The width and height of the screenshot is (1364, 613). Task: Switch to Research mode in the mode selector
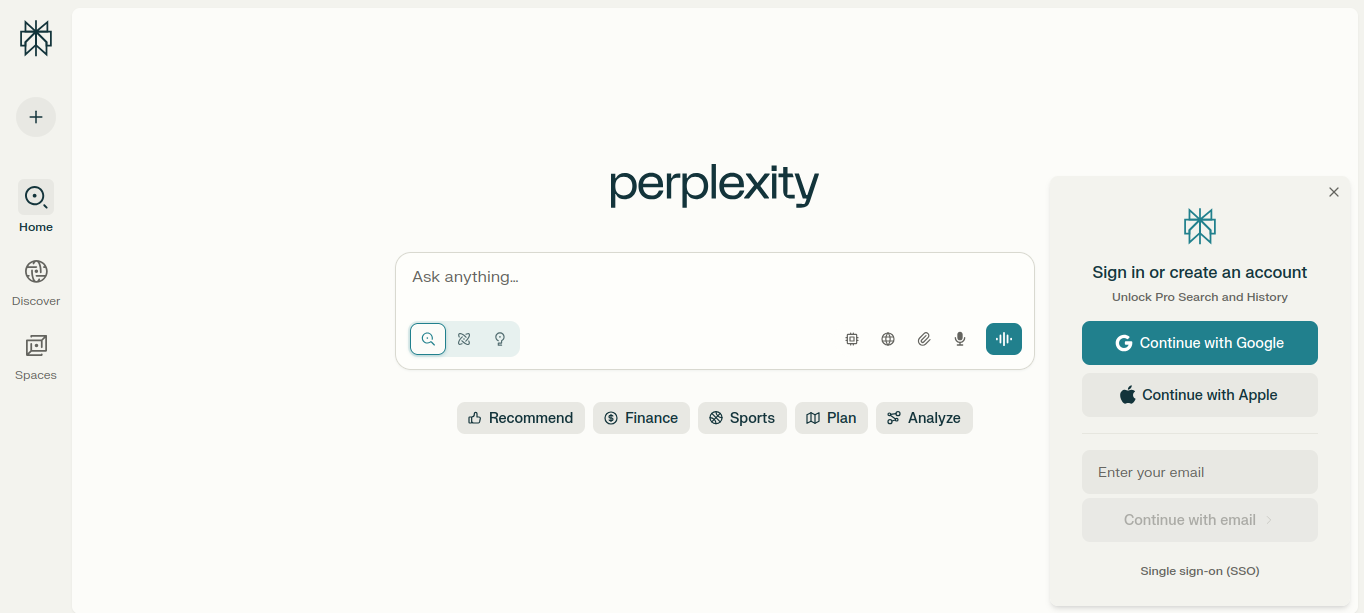[463, 339]
